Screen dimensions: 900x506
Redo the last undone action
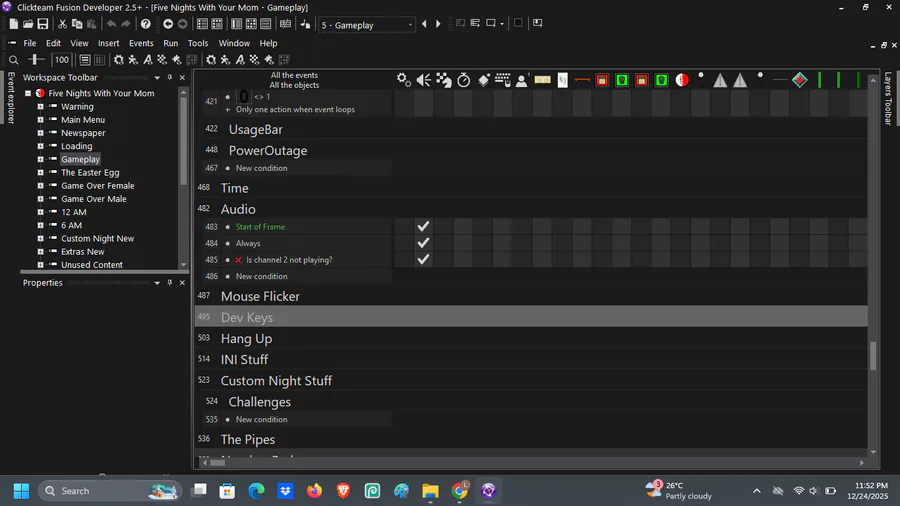pyautogui.click(x=126, y=24)
